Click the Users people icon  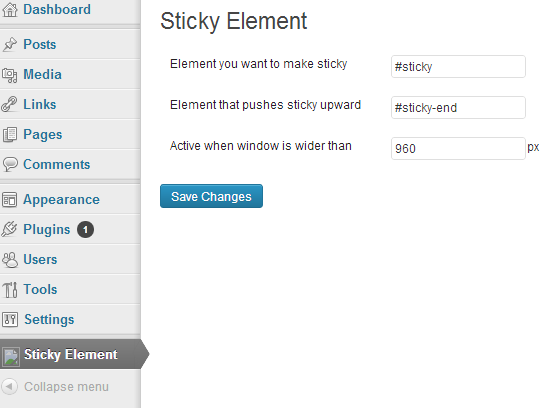point(10,260)
